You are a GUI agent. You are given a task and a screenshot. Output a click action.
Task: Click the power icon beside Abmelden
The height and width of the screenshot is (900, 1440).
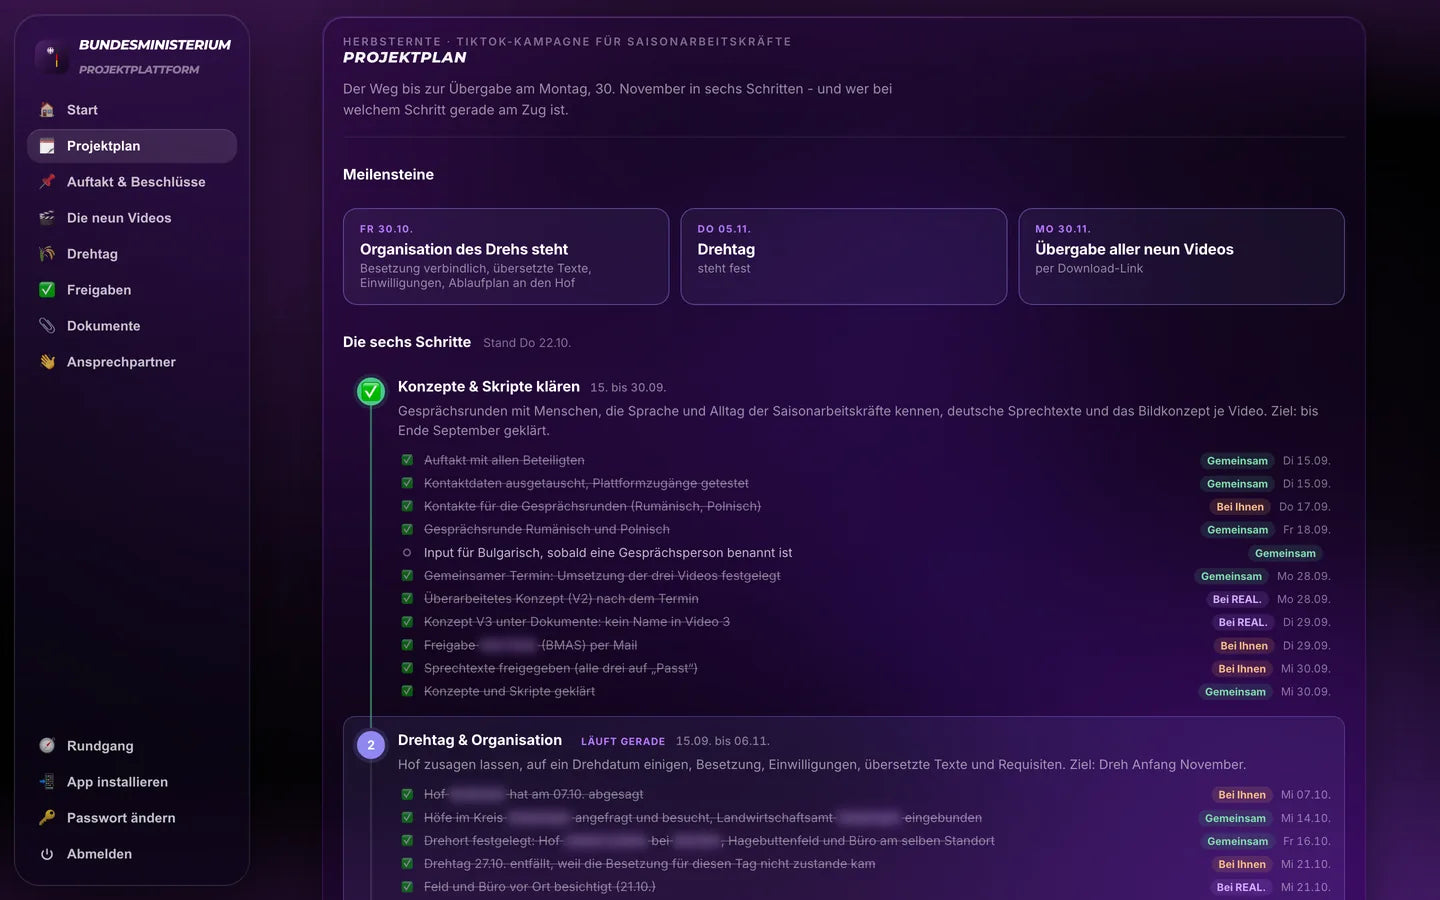(x=47, y=854)
